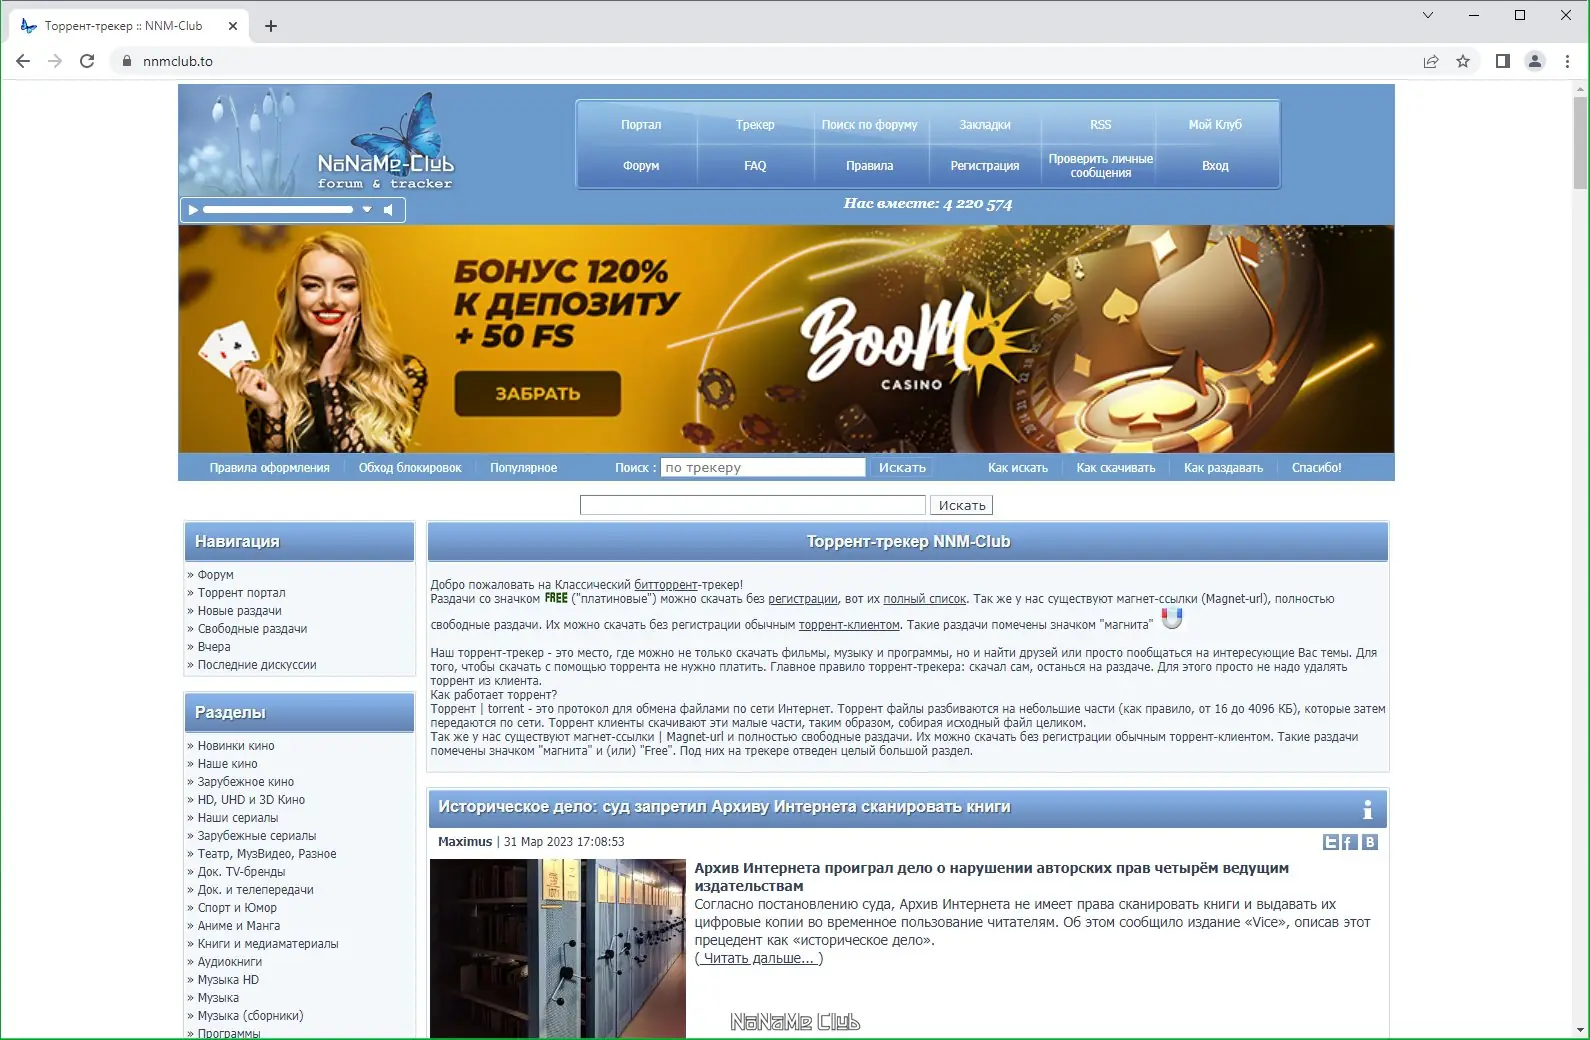This screenshot has width=1590, height=1040.
Task: Open the Chrome three-dot menu
Action: pyautogui.click(x=1567, y=61)
